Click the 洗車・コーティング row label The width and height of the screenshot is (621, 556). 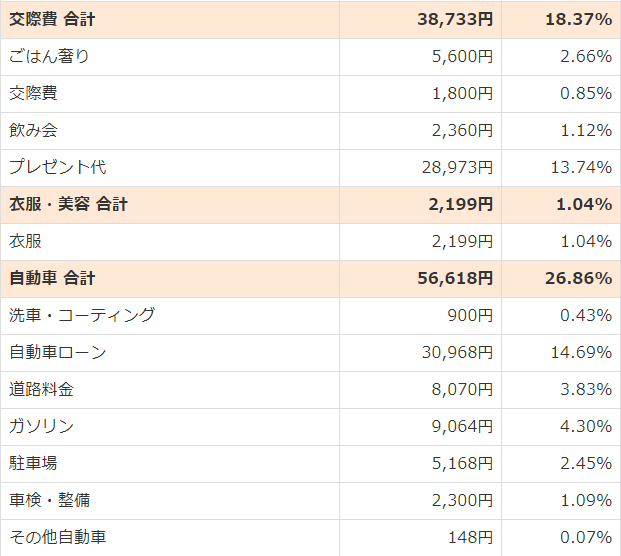click(82, 315)
